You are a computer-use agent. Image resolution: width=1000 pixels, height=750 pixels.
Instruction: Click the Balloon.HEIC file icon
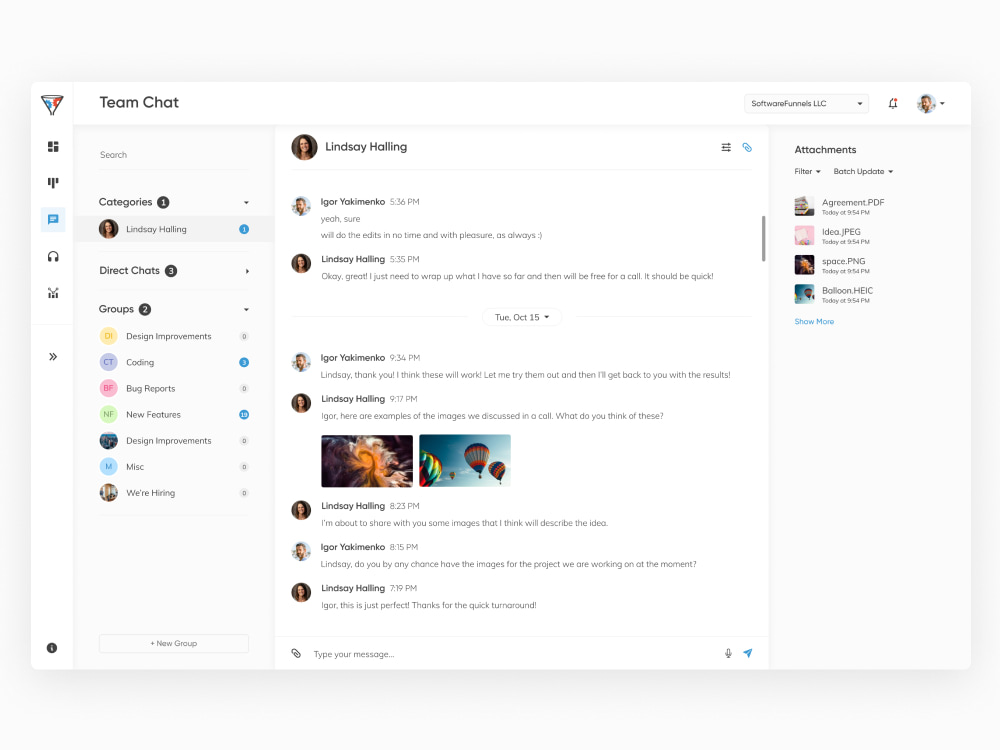point(804,294)
